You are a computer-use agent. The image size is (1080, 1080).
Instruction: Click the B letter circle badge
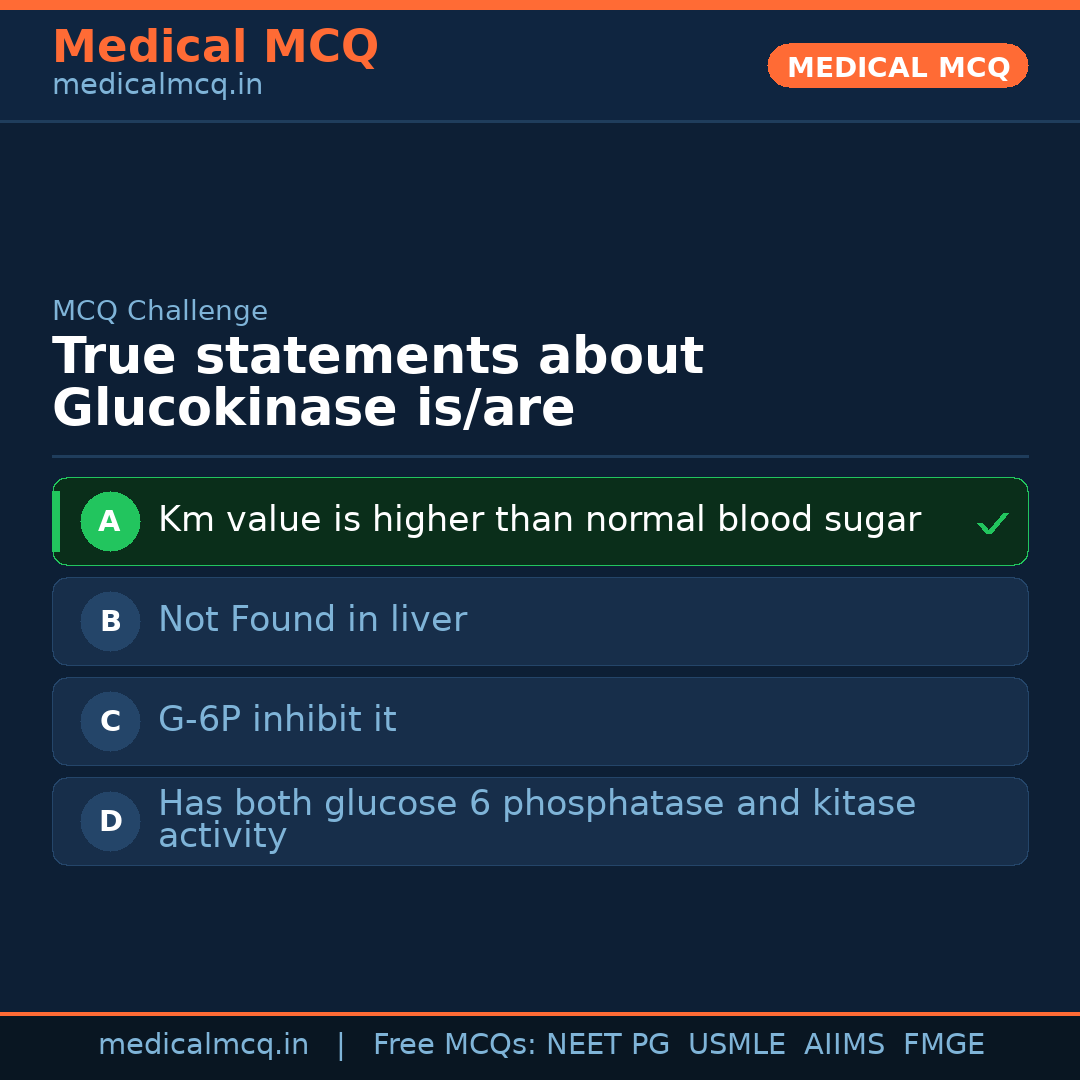(110, 621)
